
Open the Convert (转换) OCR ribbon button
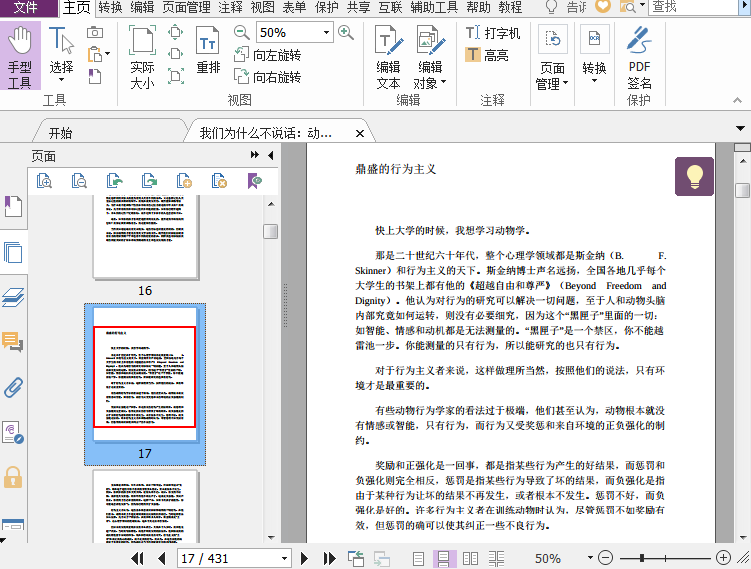[594, 55]
